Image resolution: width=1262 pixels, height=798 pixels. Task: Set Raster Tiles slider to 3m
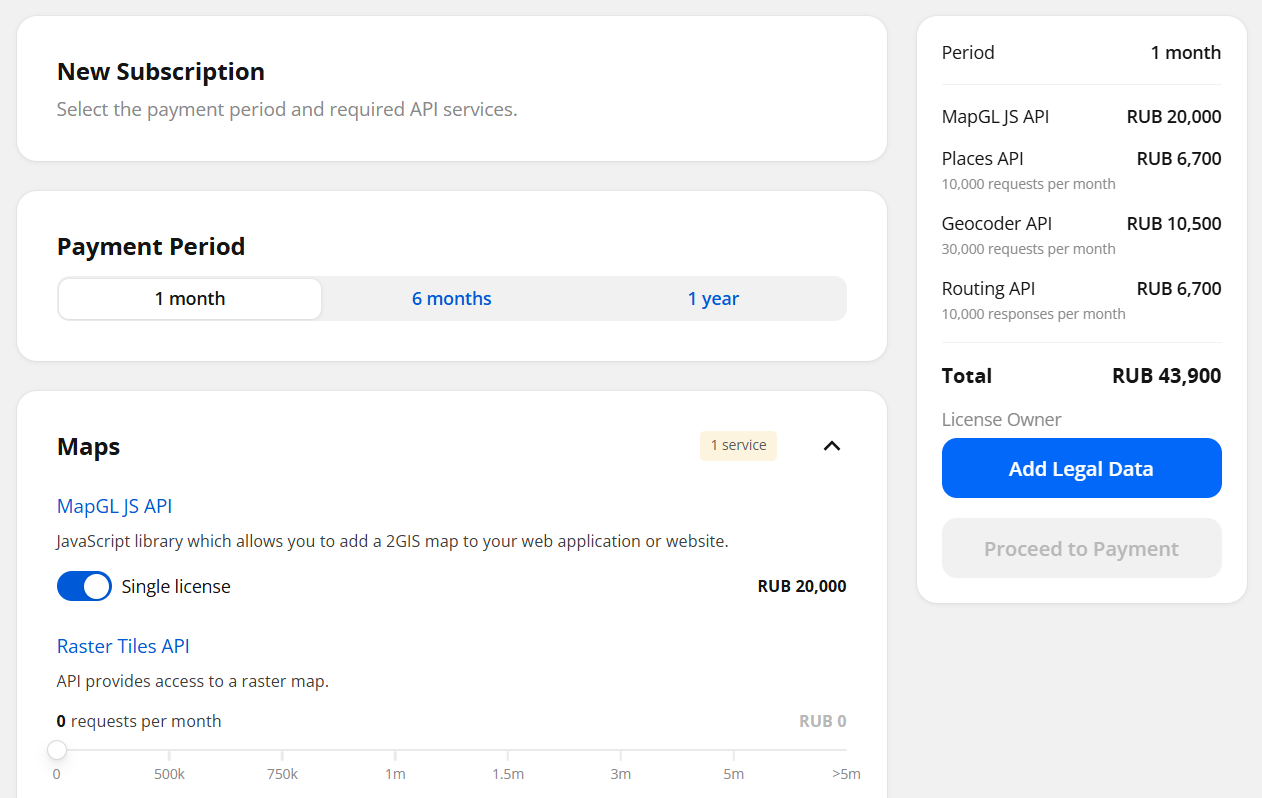pos(621,750)
